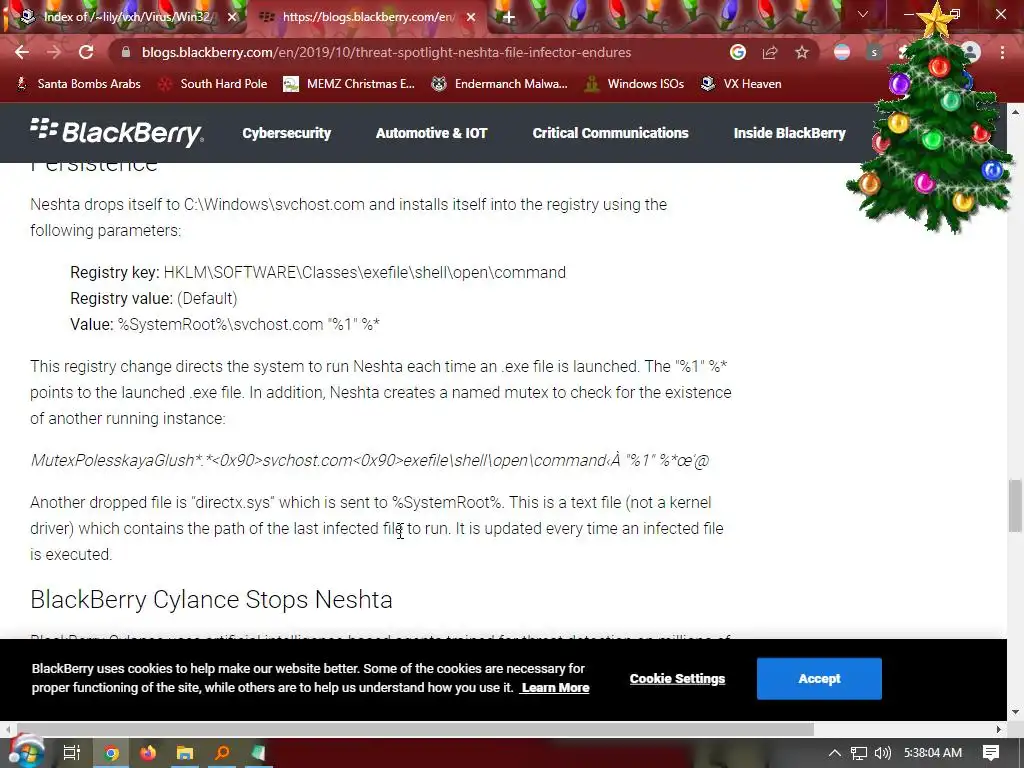
Task: Open the Google icon in address bar
Action: pyautogui.click(x=738, y=52)
